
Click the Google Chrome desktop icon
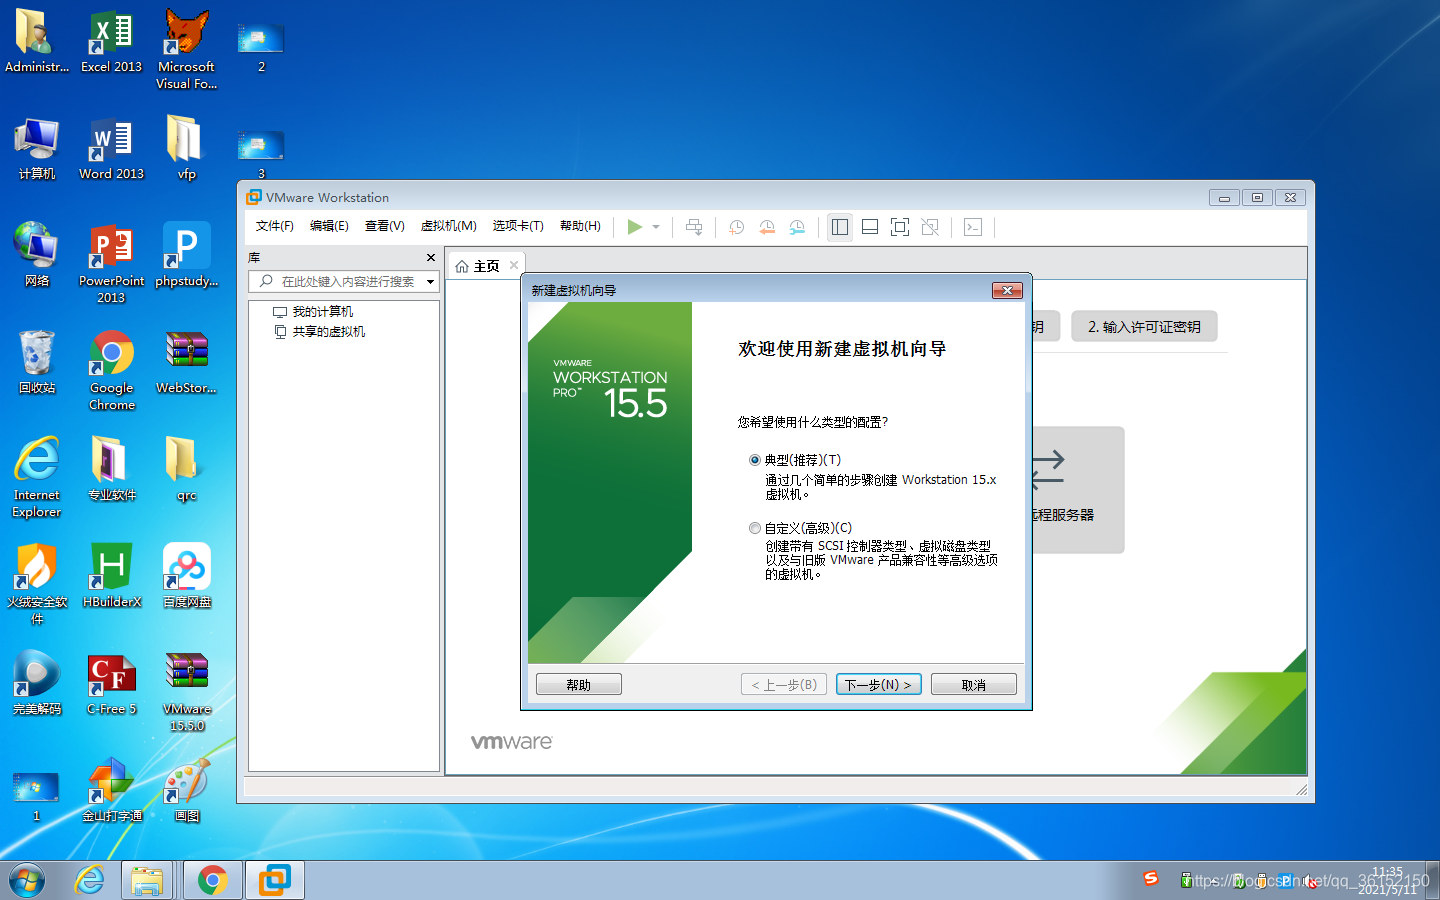(111, 370)
